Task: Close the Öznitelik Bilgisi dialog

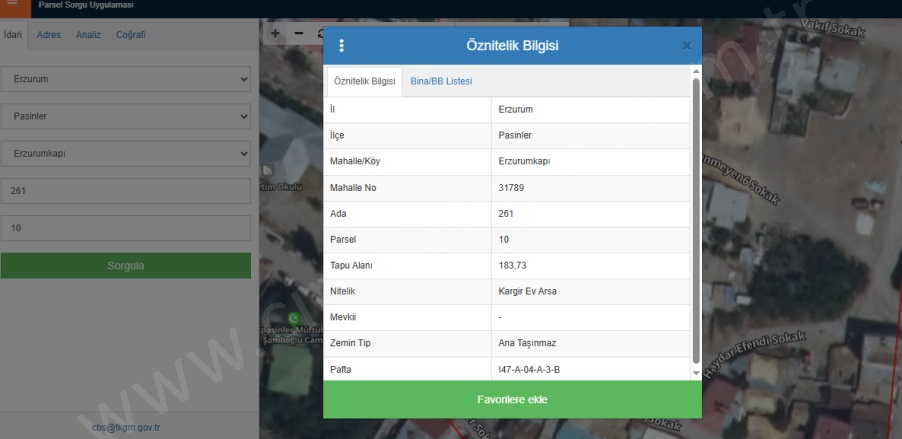Action: (686, 46)
